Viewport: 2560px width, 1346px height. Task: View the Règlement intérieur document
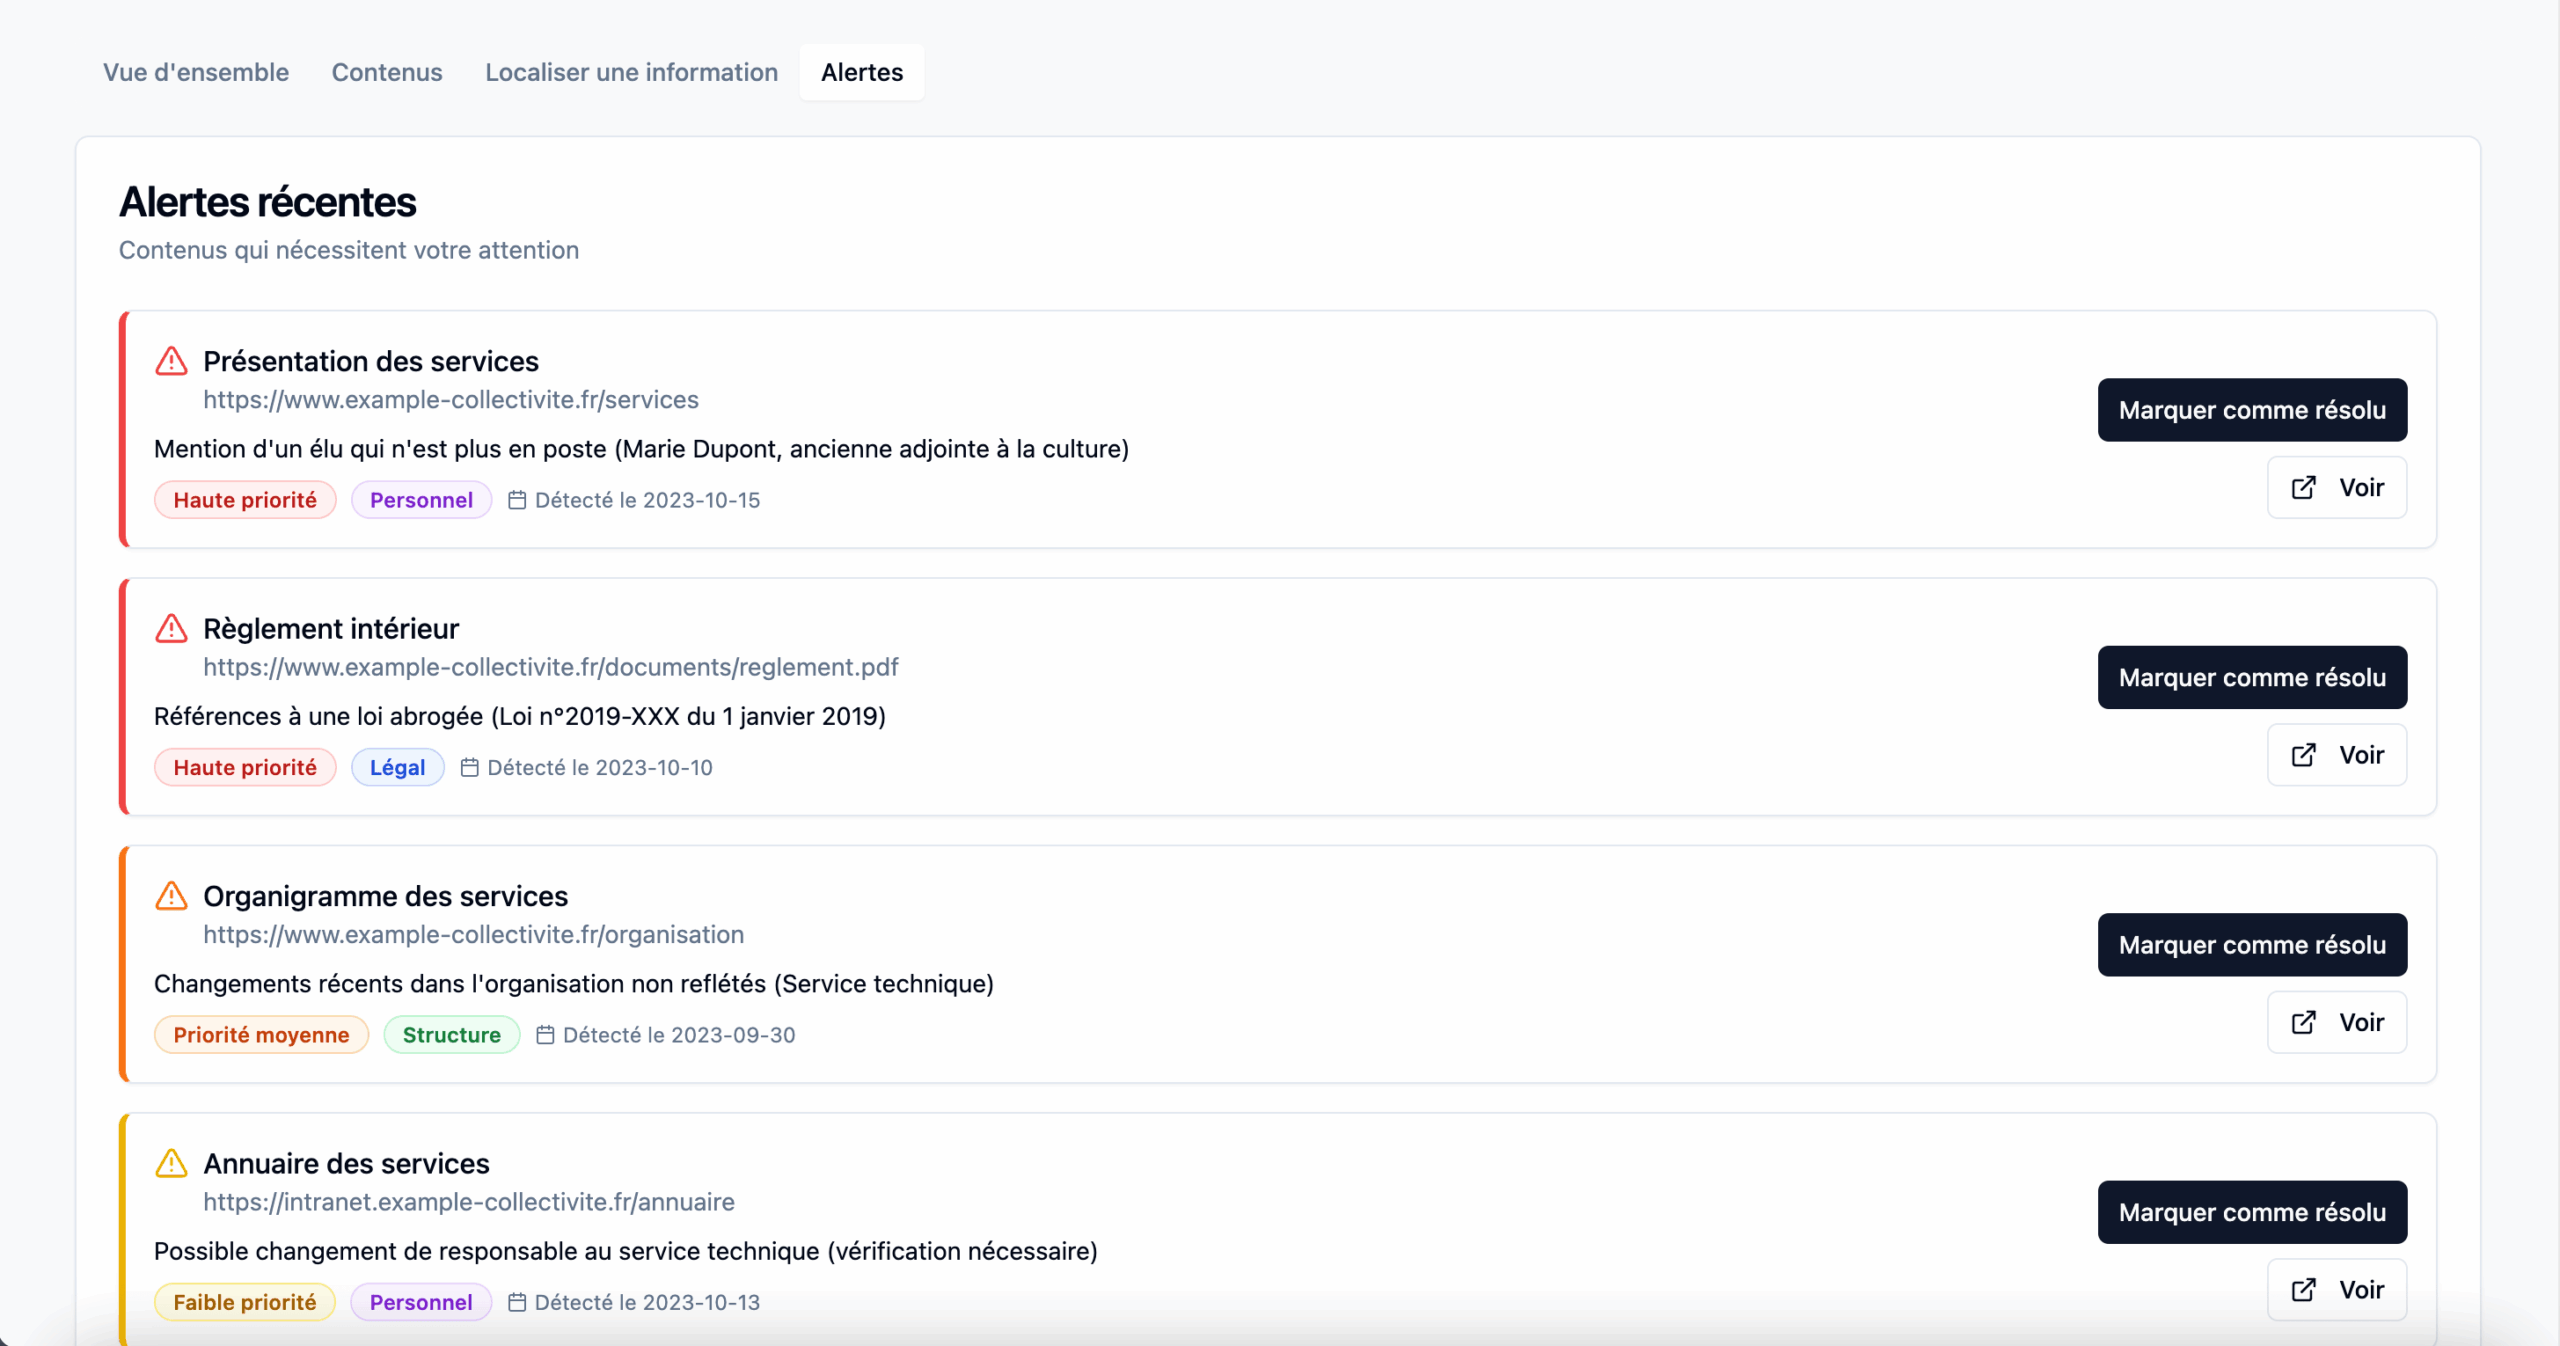coord(2337,755)
